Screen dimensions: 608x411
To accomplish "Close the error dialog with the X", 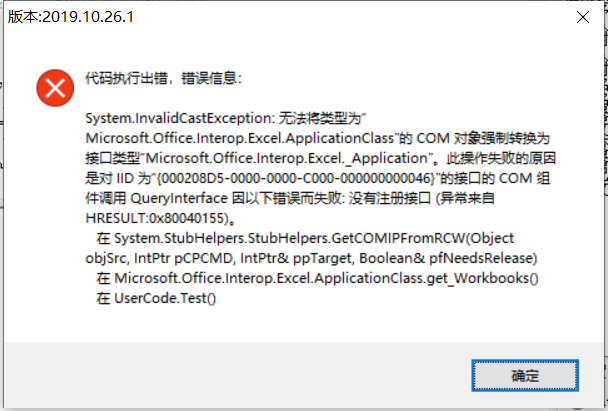I will 583,17.
